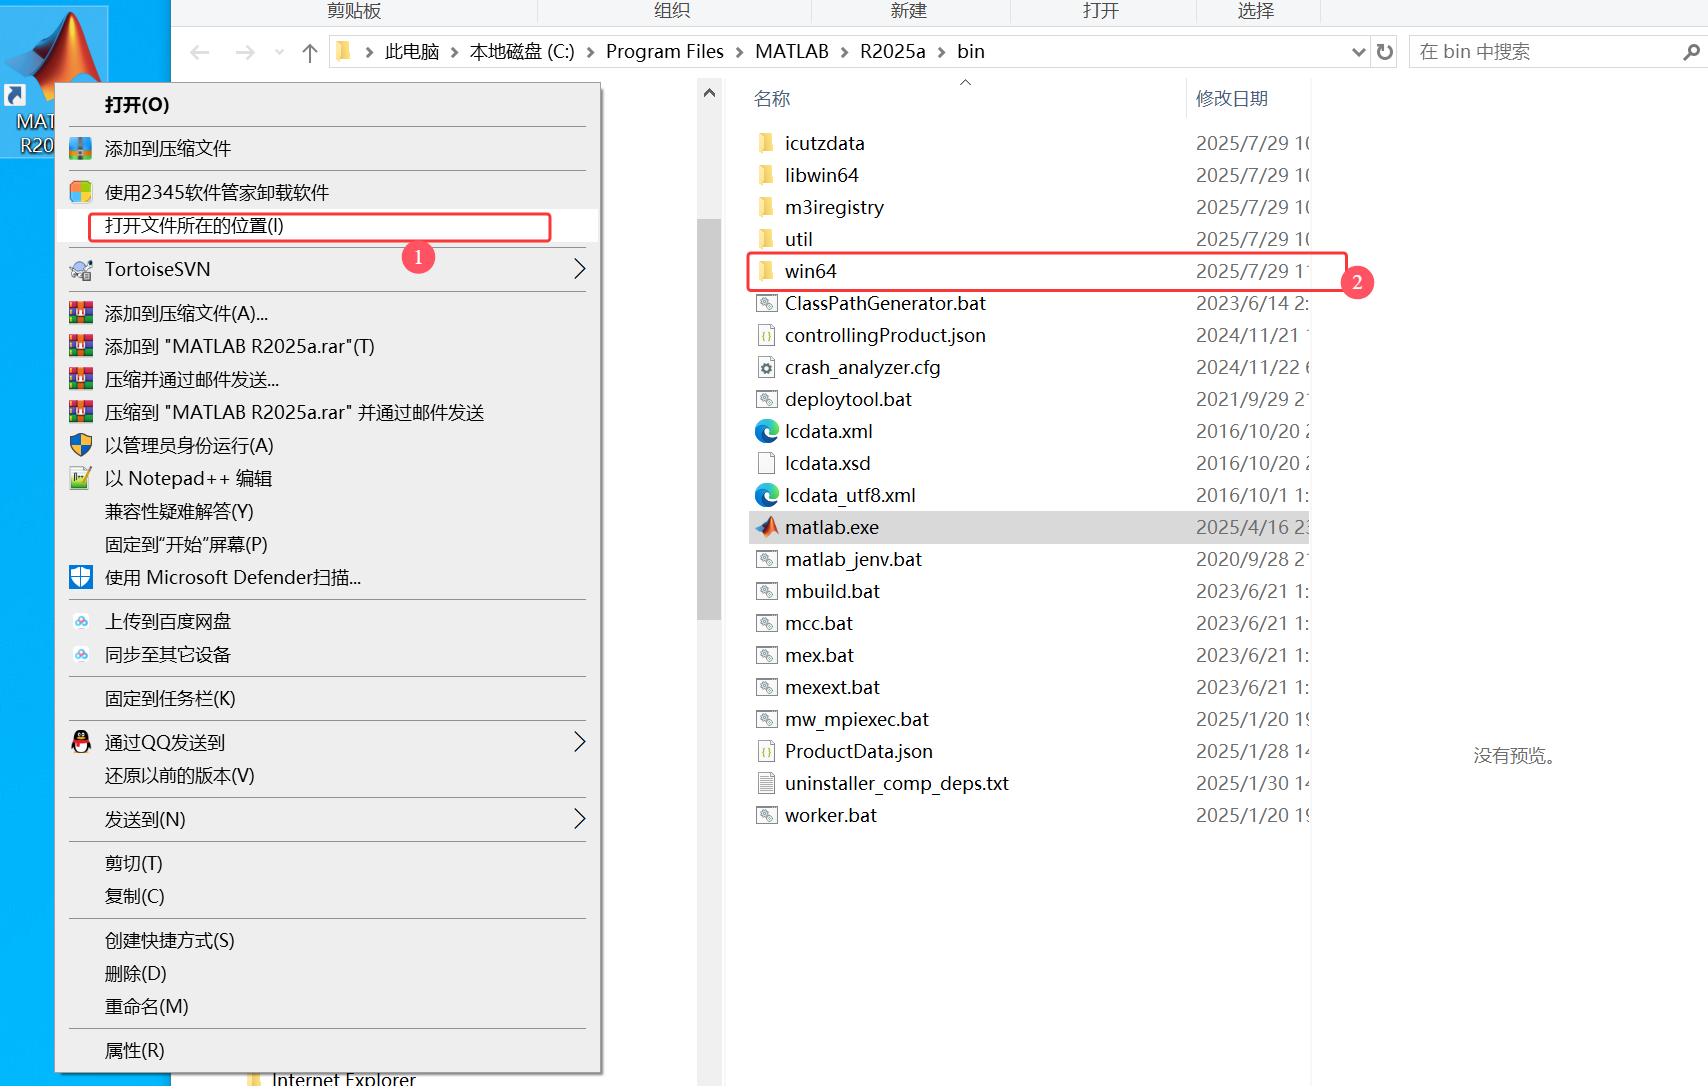
Task: Choose 删除(D) in the context menu
Action: [328, 973]
